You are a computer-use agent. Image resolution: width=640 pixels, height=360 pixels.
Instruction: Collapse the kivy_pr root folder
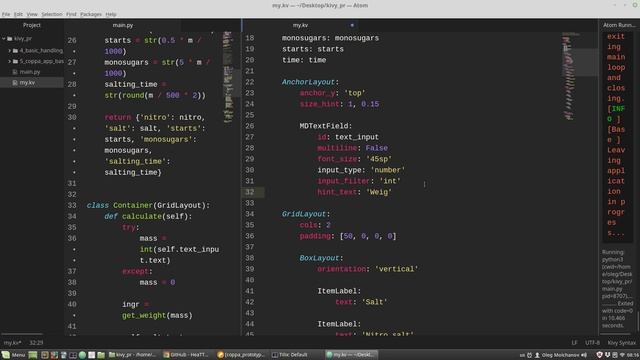coord(4,39)
